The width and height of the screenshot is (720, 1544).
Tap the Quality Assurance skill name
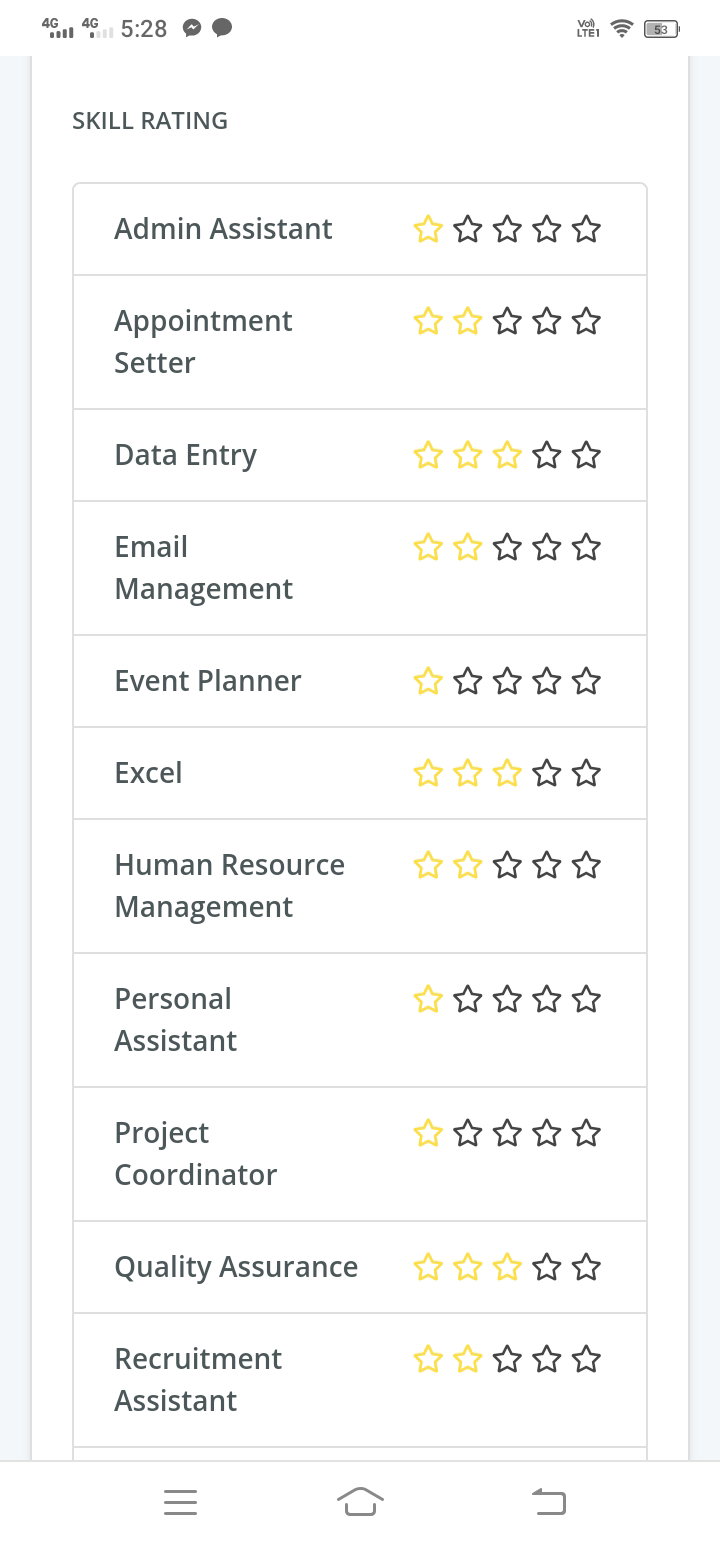click(236, 1267)
